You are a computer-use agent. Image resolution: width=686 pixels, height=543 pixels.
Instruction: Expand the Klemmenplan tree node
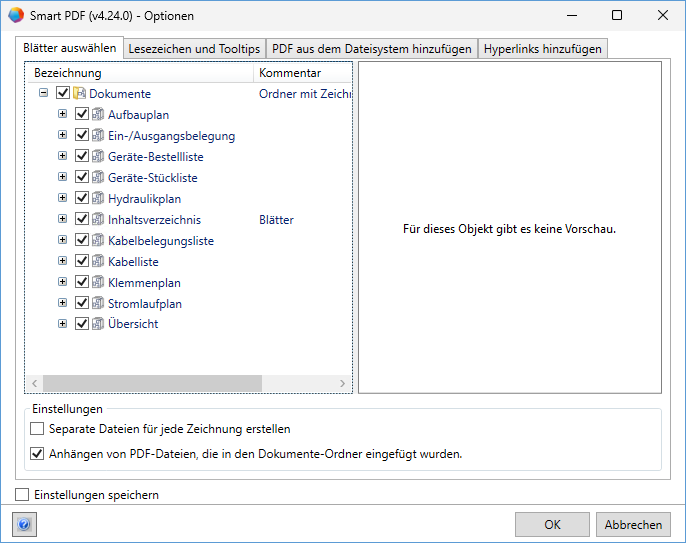pos(63,282)
